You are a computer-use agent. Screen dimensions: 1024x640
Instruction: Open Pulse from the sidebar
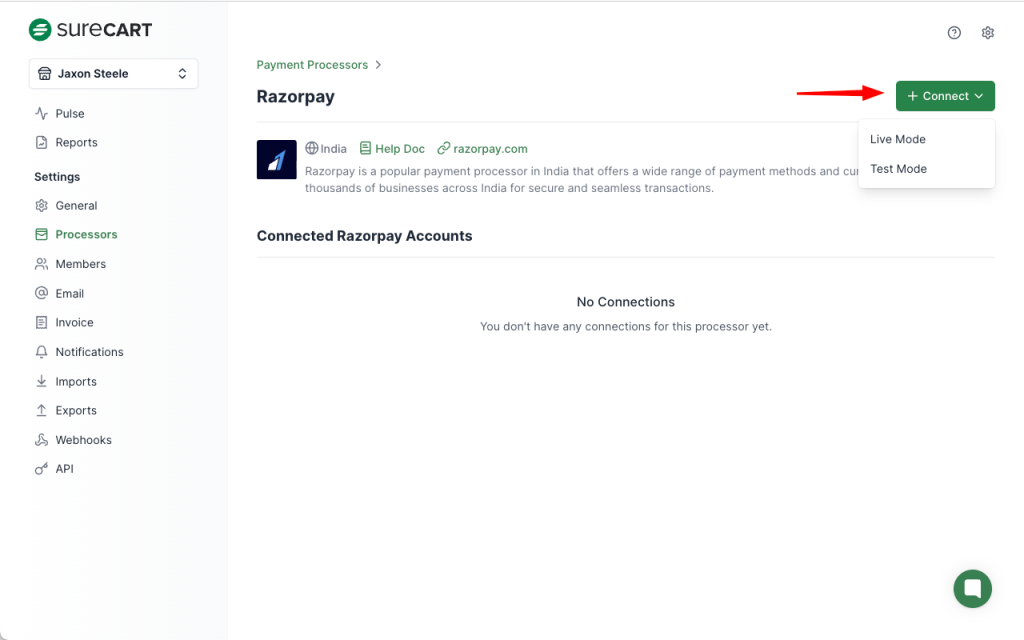point(69,114)
